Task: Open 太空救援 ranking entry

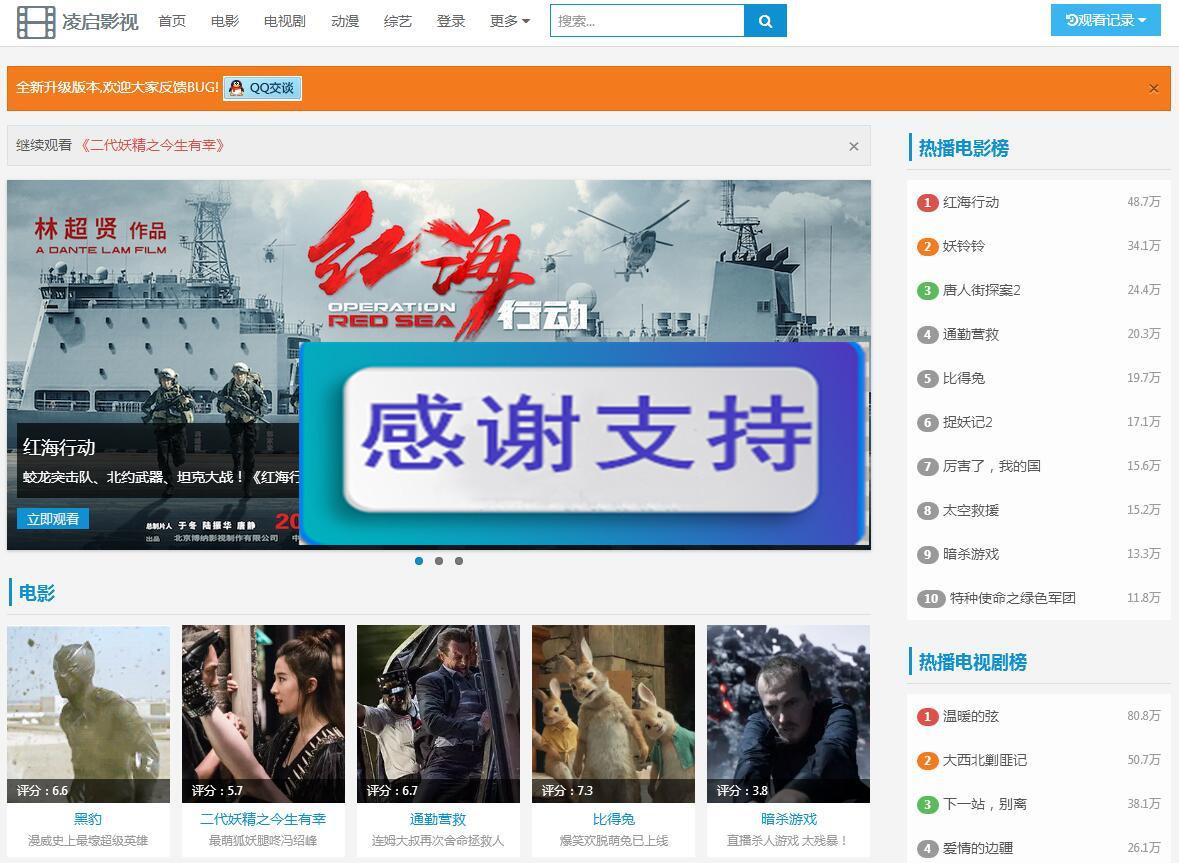Action: (971, 510)
